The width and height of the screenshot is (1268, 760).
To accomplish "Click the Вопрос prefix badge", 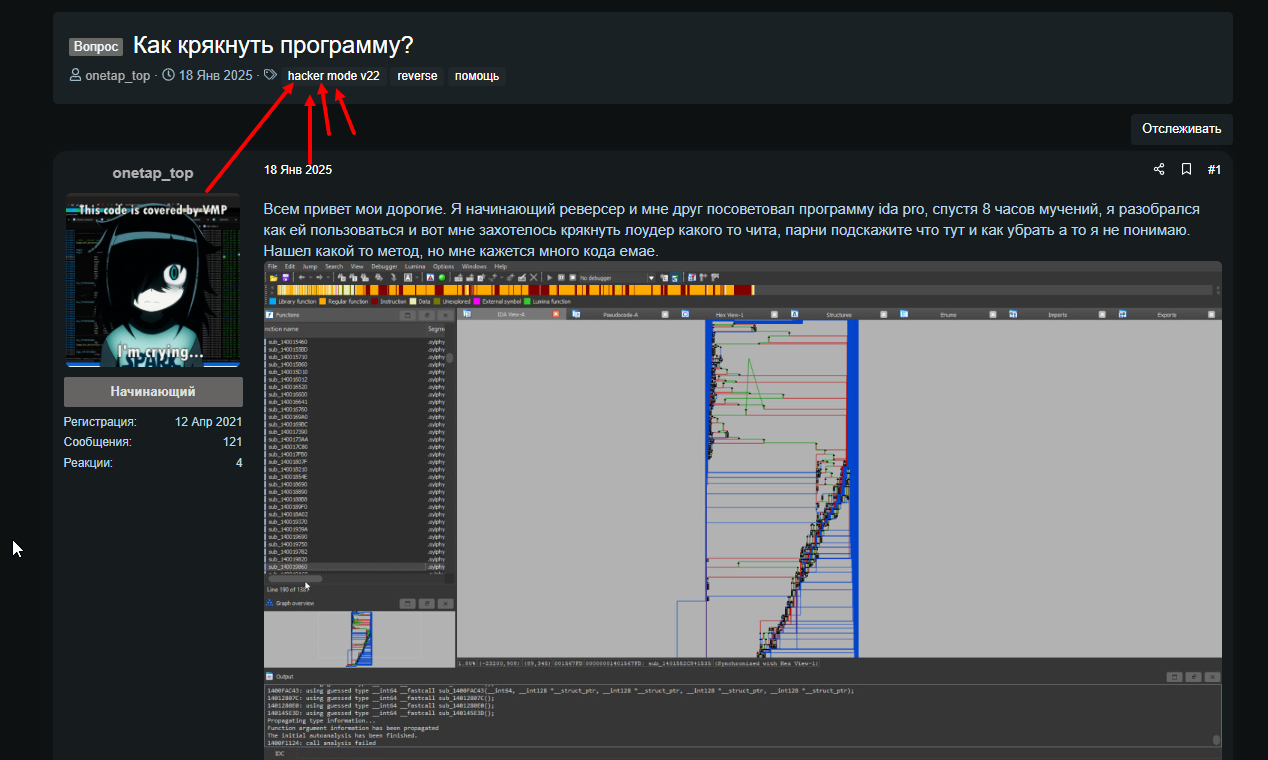I will click(x=96, y=47).
